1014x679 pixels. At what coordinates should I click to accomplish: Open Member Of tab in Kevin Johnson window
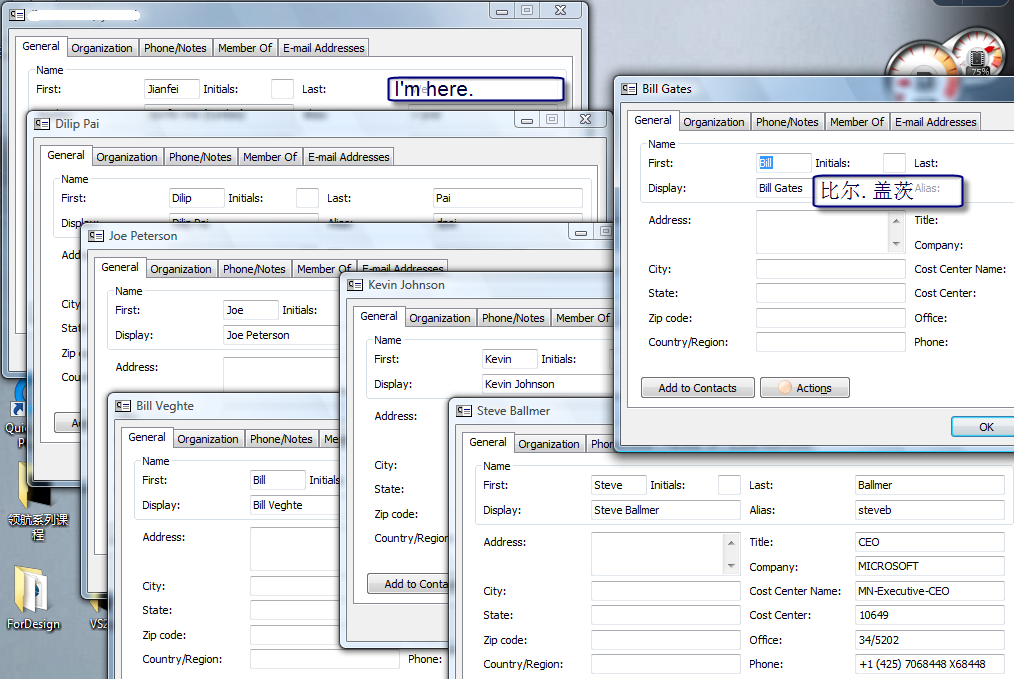tap(583, 318)
